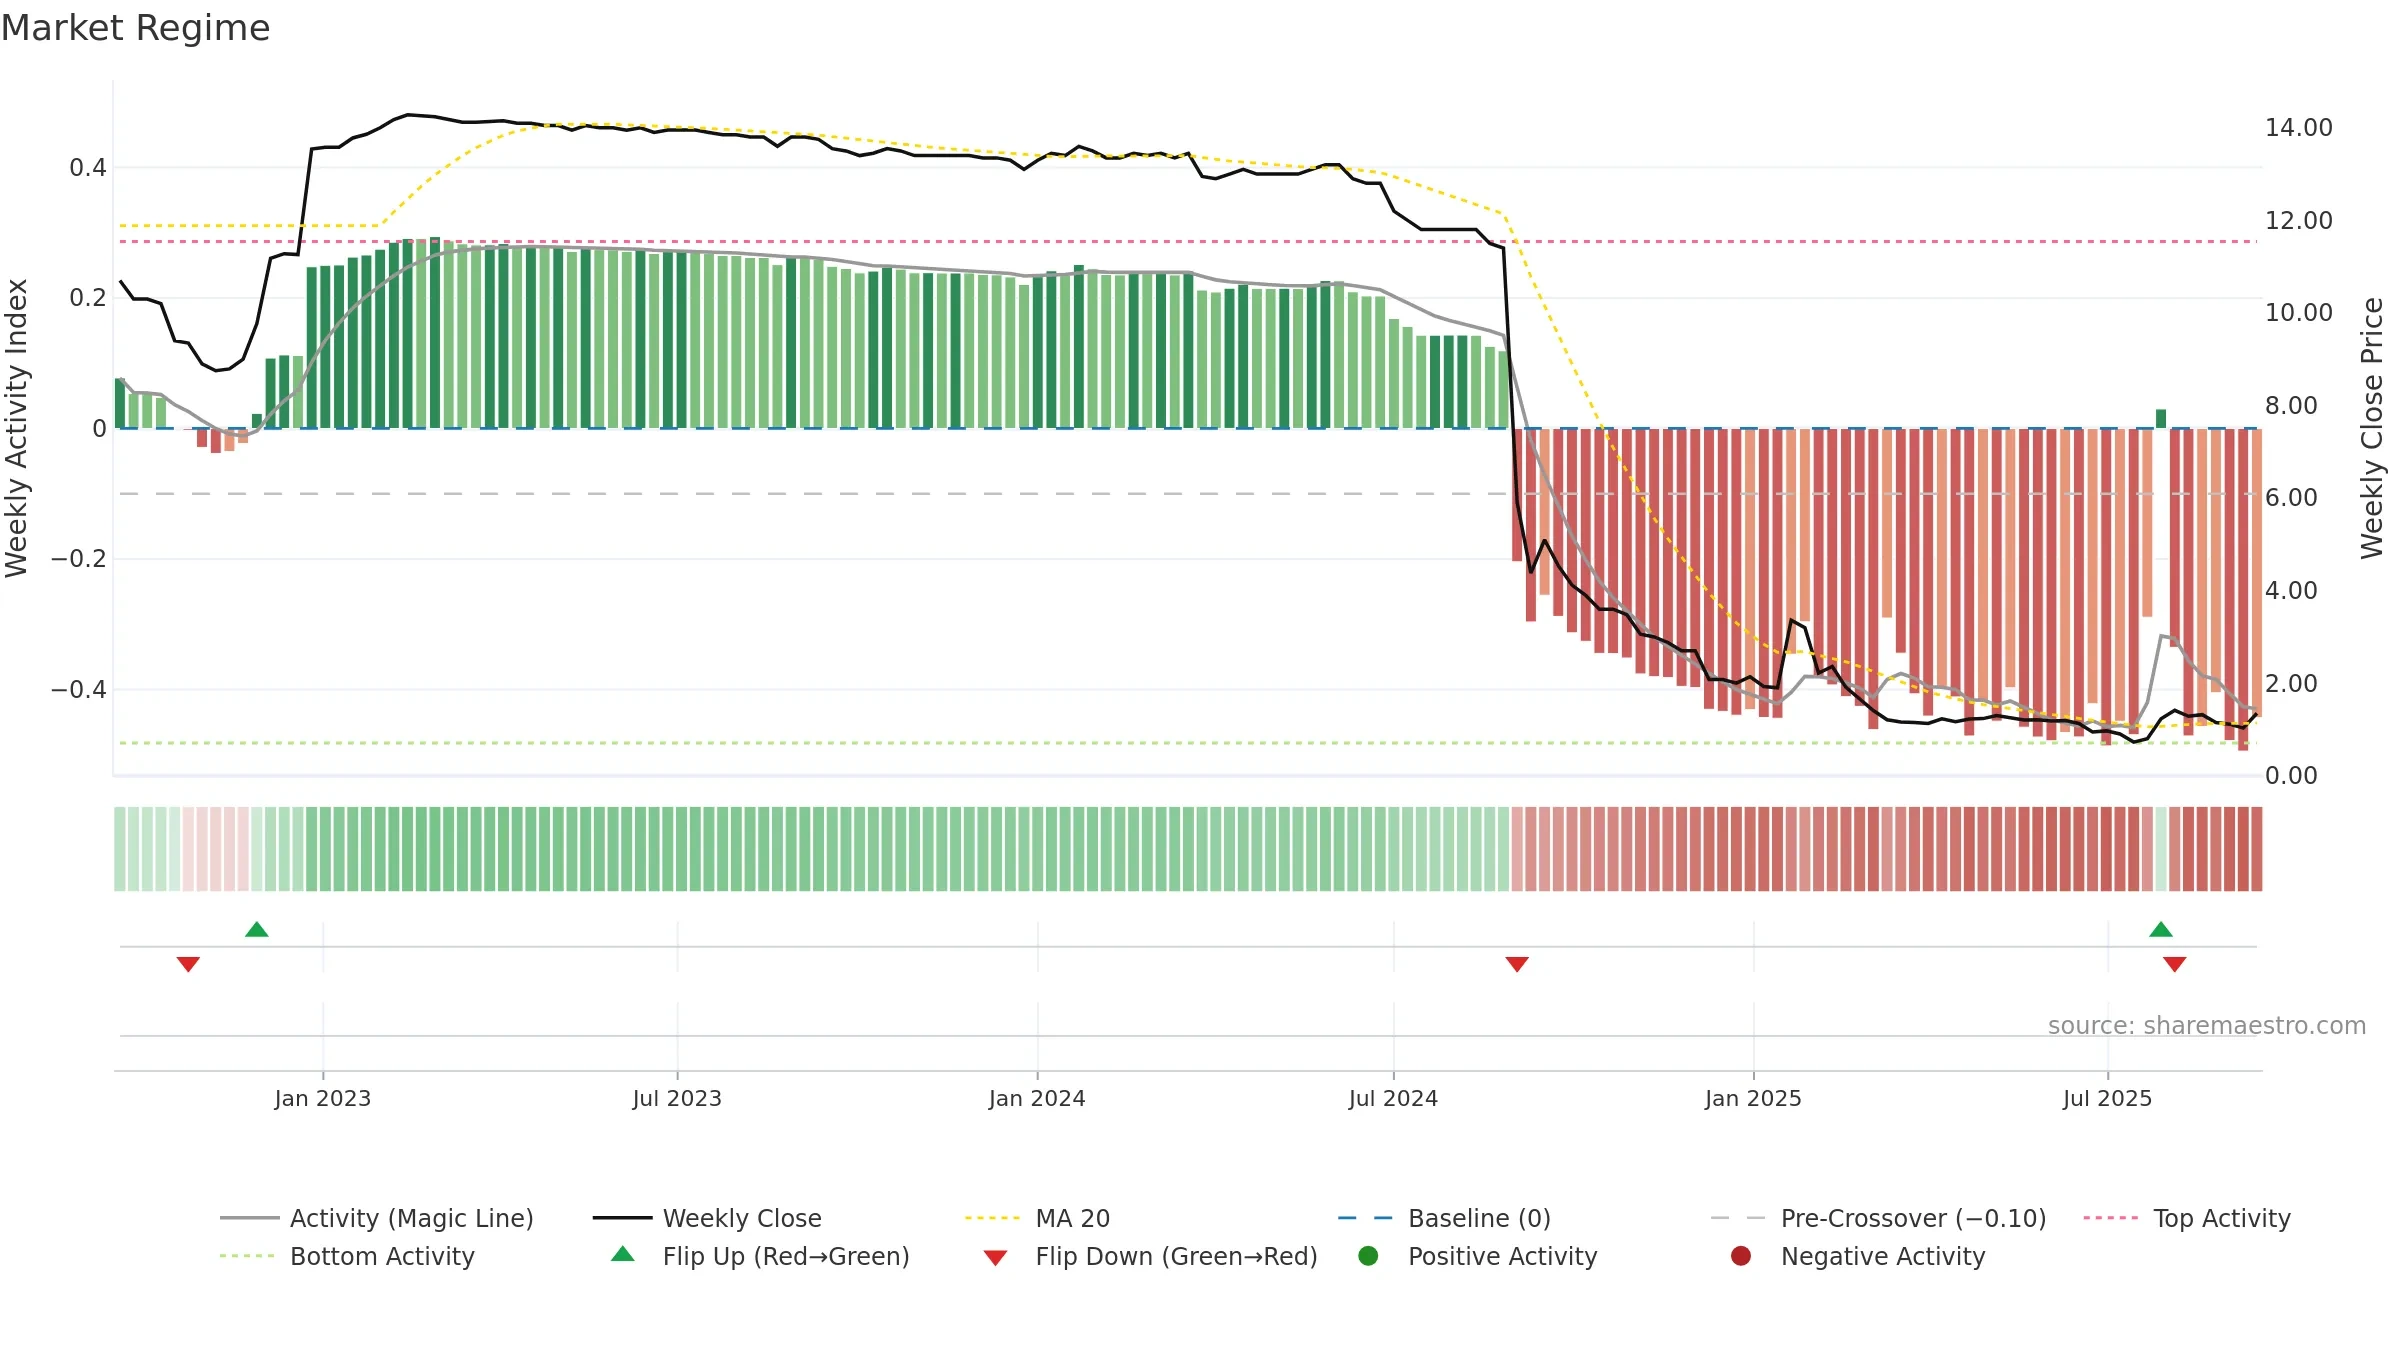Image resolution: width=2400 pixels, height=1350 pixels.
Task: Click the green Flip Up marker after Jul 2025
Action: coord(2161,929)
